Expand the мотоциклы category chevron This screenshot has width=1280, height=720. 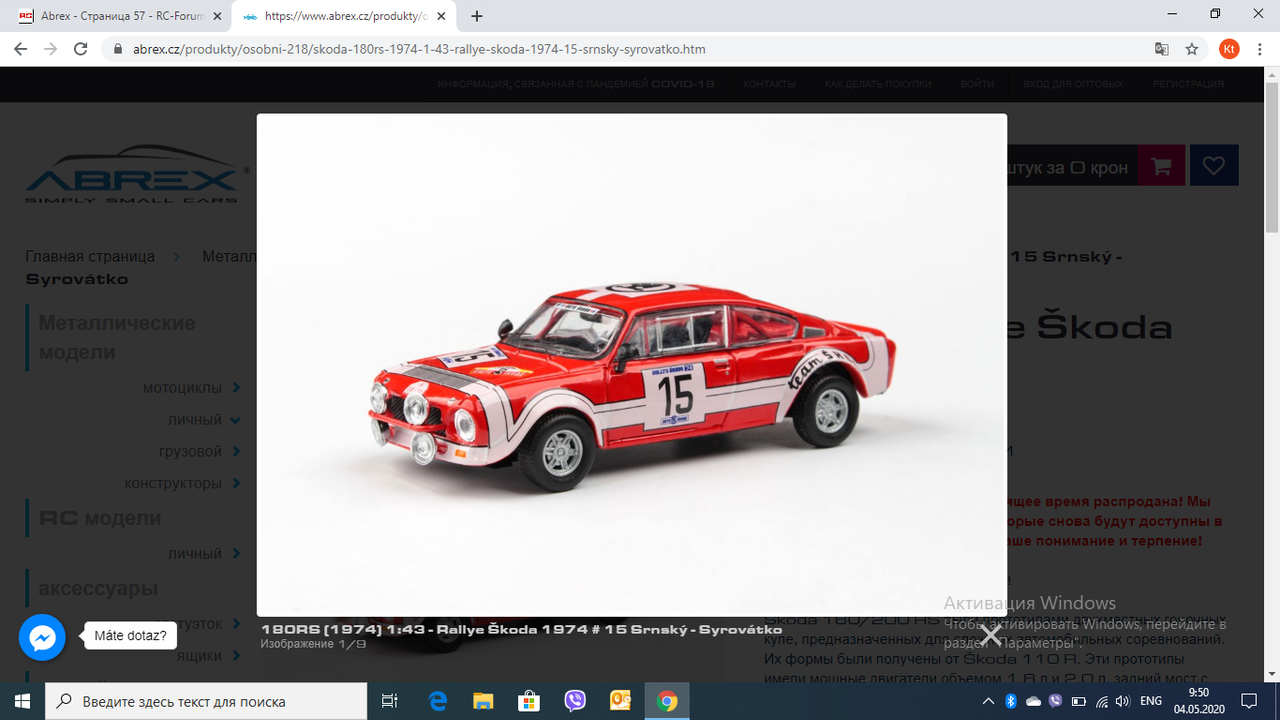click(236, 387)
